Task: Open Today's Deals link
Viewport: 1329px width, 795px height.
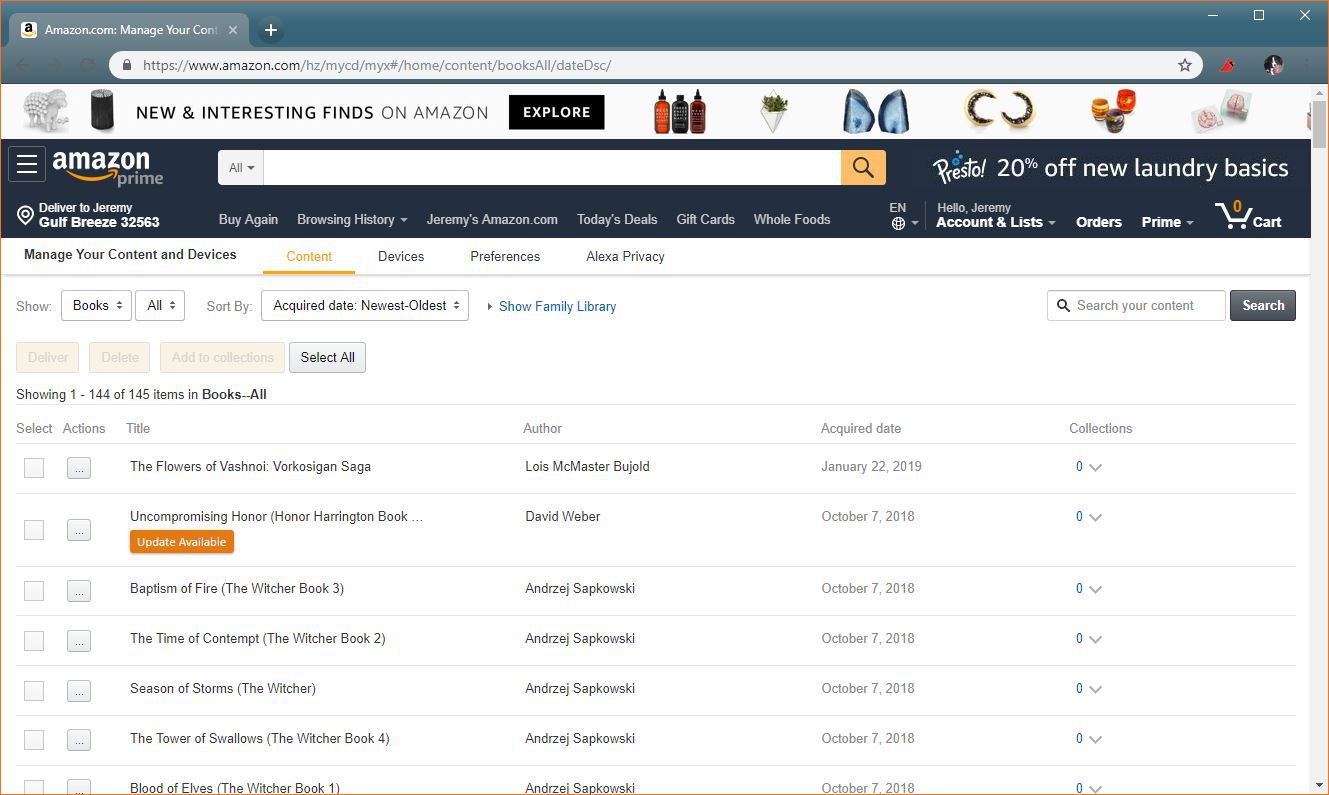Action: (617, 220)
